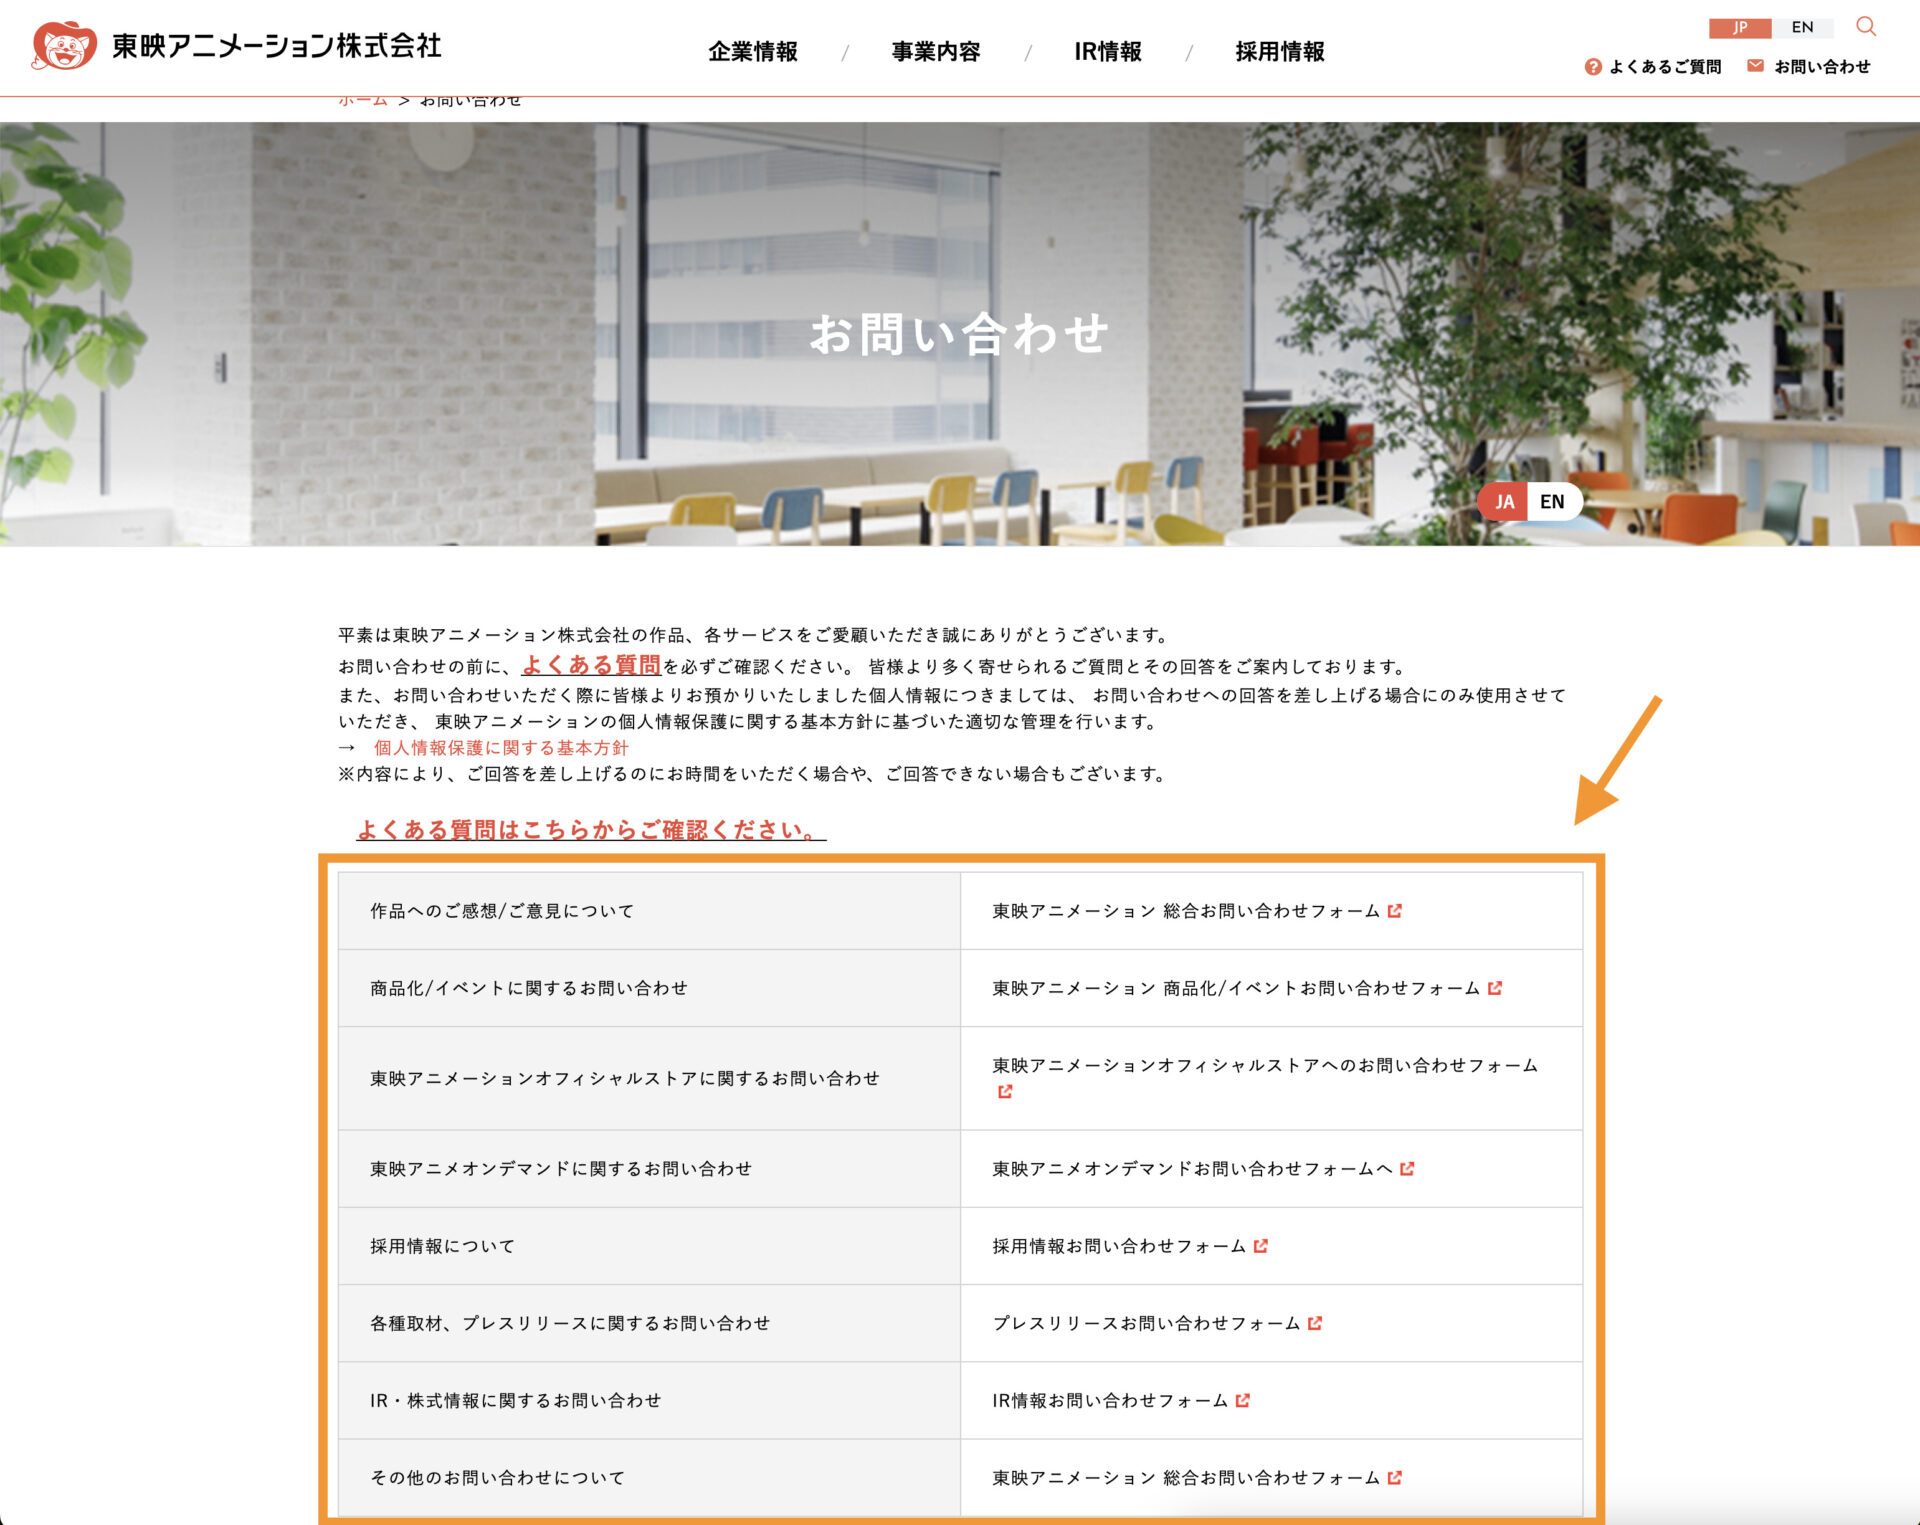Screen dimensions: 1920x1525
Task: Click よくある質問はこちらからご確認ください link
Action: pos(591,830)
